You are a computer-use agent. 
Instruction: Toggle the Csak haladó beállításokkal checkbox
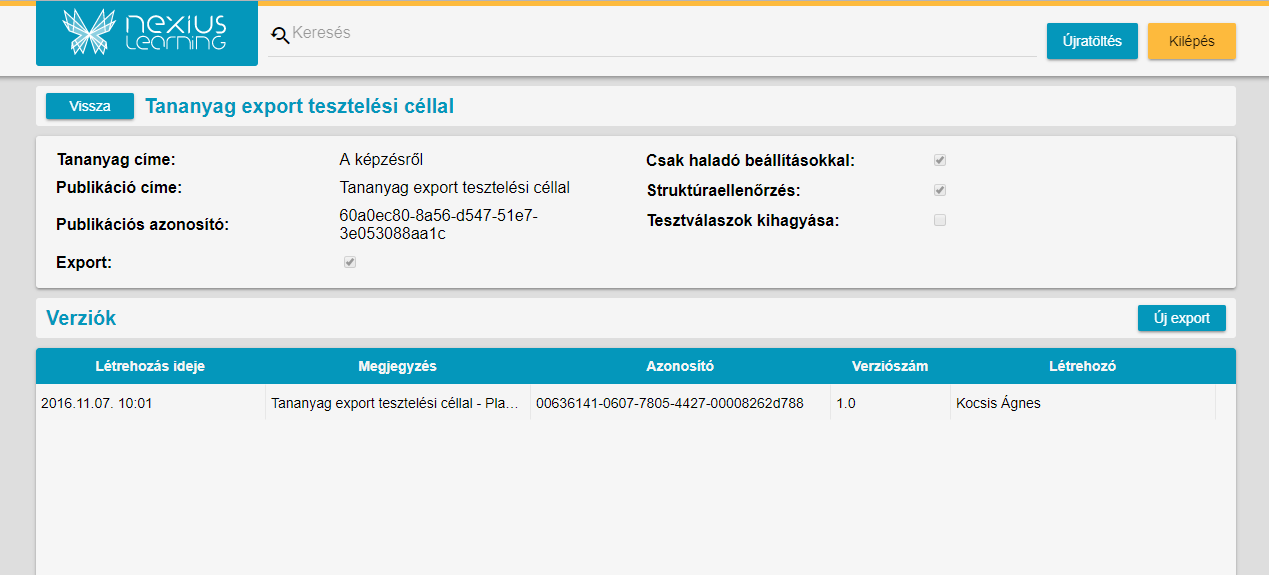[x=940, y=160]
